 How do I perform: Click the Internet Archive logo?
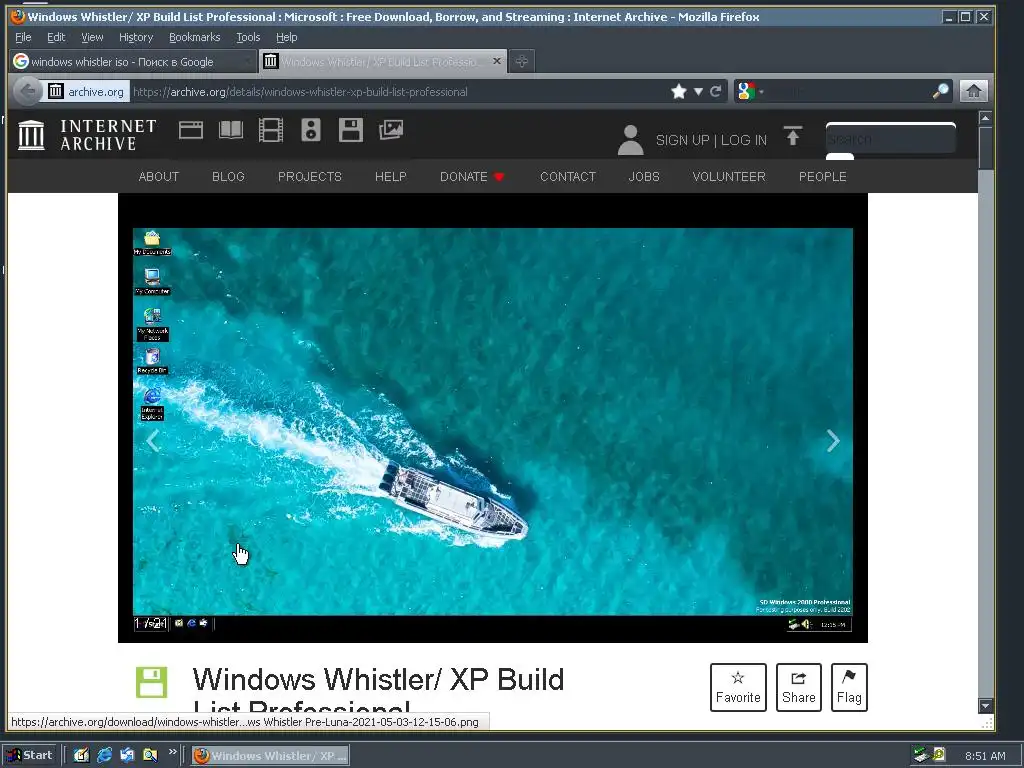click(87, 135)
